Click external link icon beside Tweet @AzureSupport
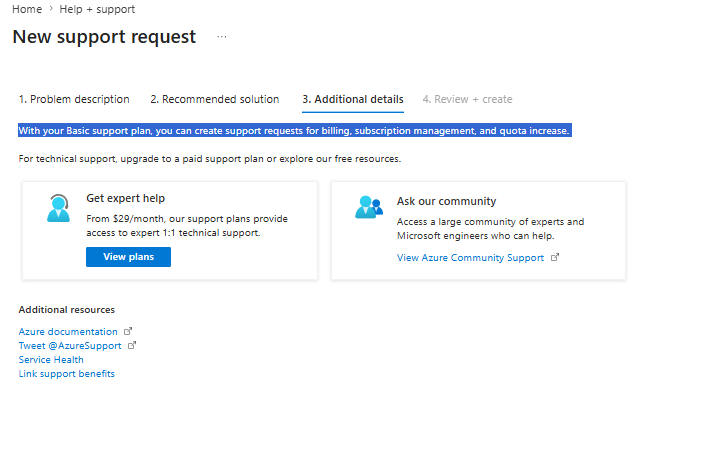Image resolution: width=706 pixels, height=473 pixels. pyautogui.click(x=132, y=345)
